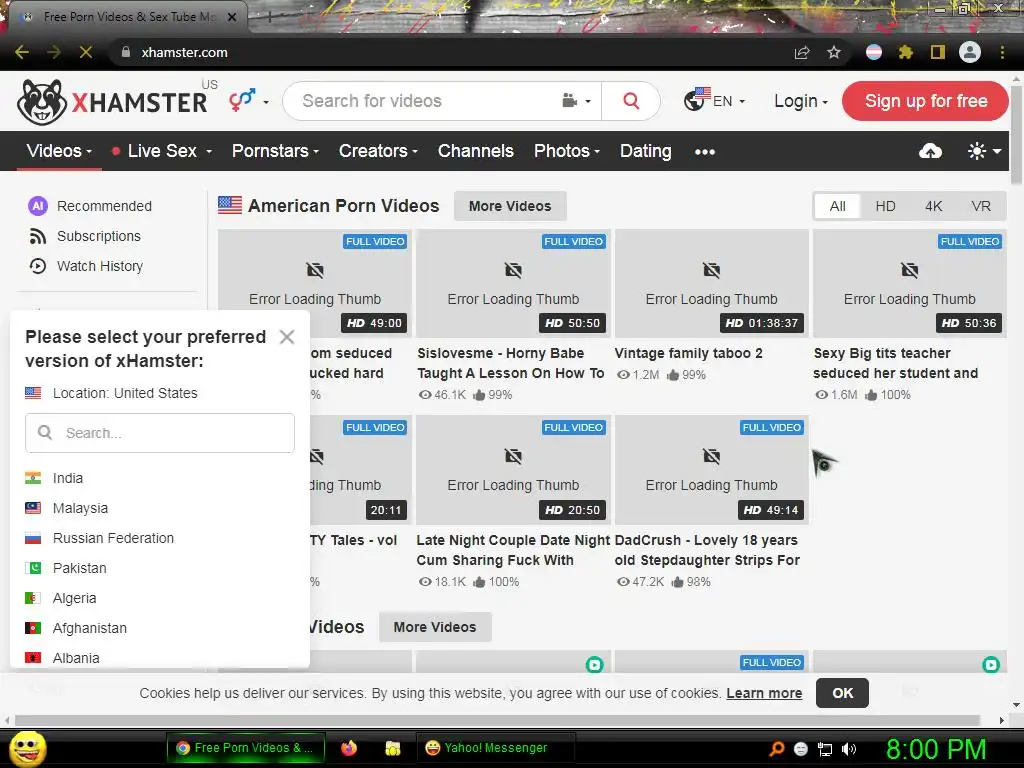Open the Videos menu

tap(59, 151)
